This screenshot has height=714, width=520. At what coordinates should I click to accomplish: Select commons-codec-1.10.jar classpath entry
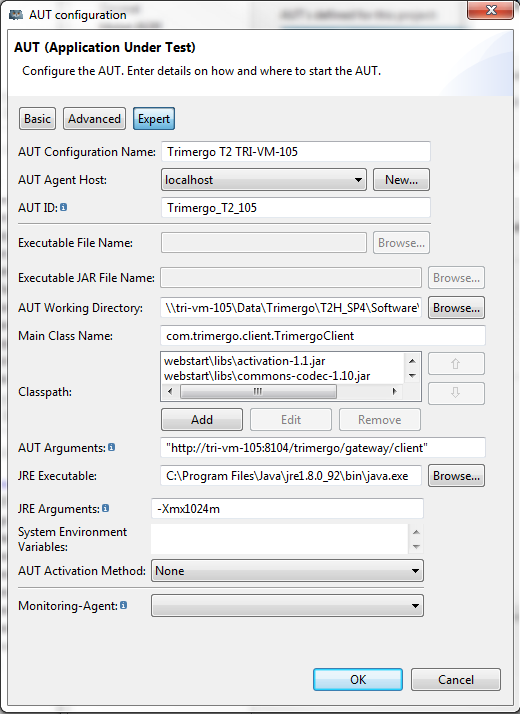coord(267,376)
